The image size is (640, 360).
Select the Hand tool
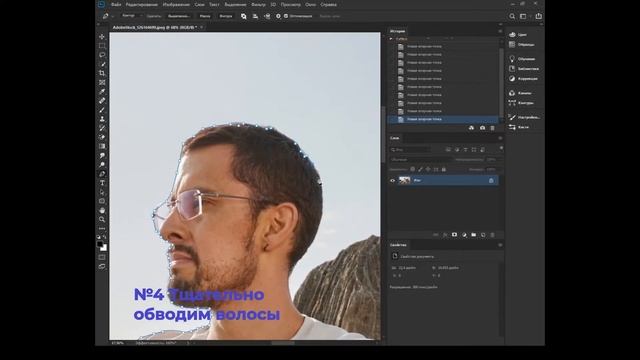(x=102, y=210)
